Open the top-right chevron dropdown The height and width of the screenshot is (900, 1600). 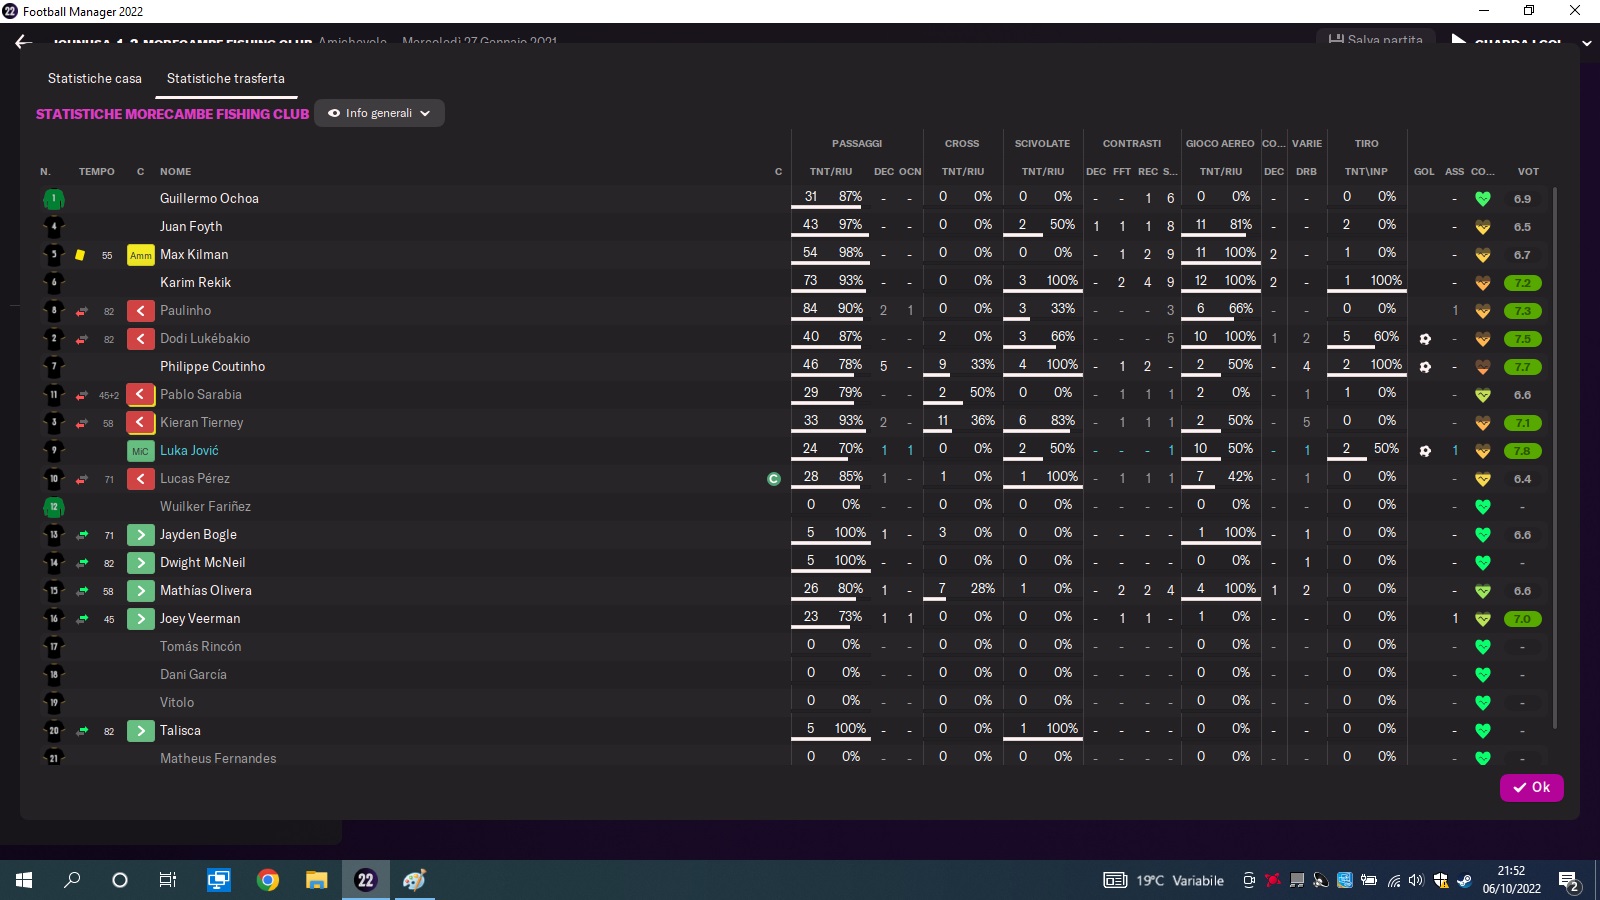point(1586,43)
